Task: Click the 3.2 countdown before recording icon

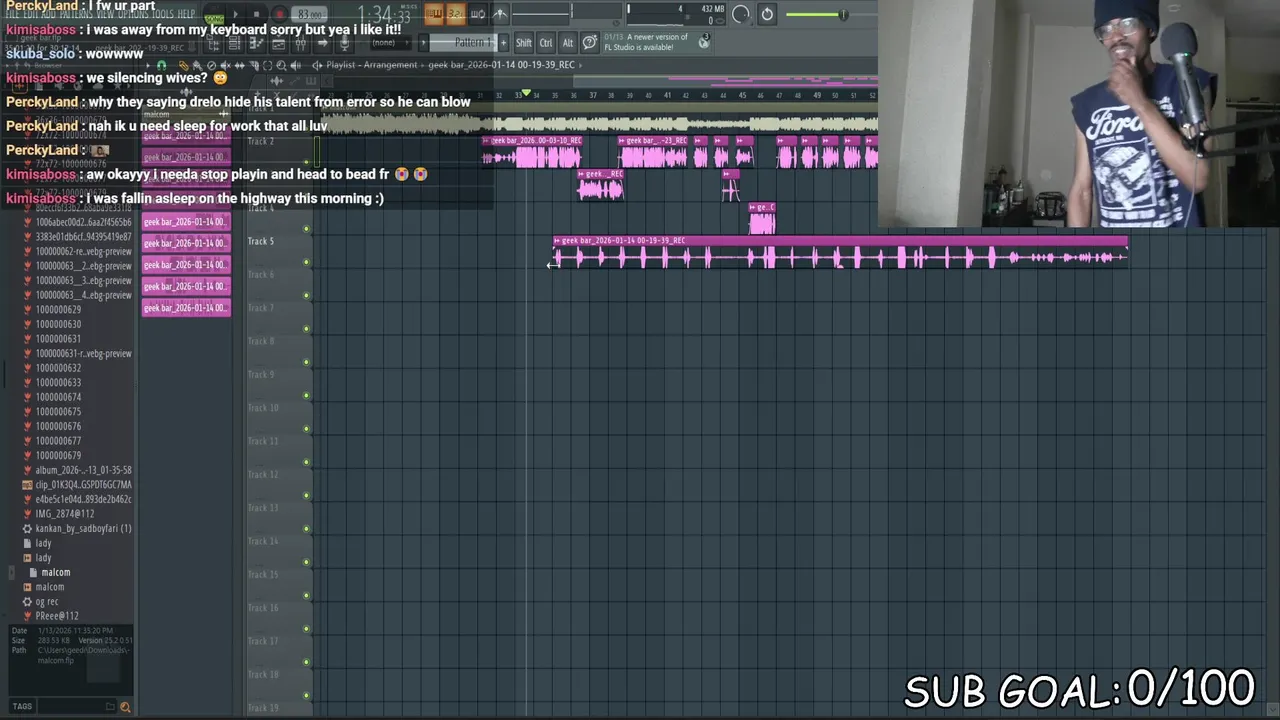Action: tap(455, 14)
